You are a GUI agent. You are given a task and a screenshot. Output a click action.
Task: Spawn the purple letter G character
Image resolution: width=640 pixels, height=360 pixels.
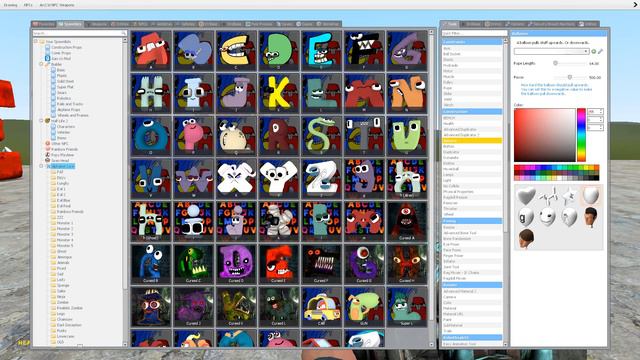[x=407, y=51]
